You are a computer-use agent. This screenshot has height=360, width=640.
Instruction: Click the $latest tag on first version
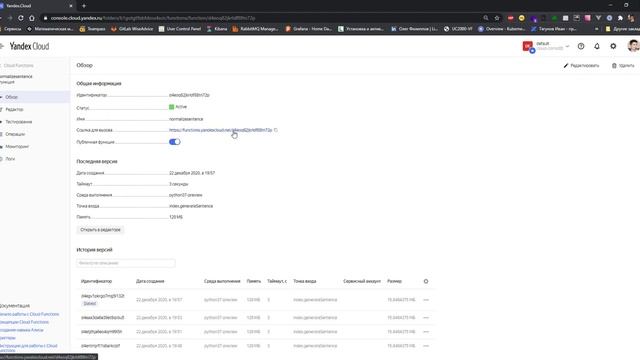click(x=90, y=303)
